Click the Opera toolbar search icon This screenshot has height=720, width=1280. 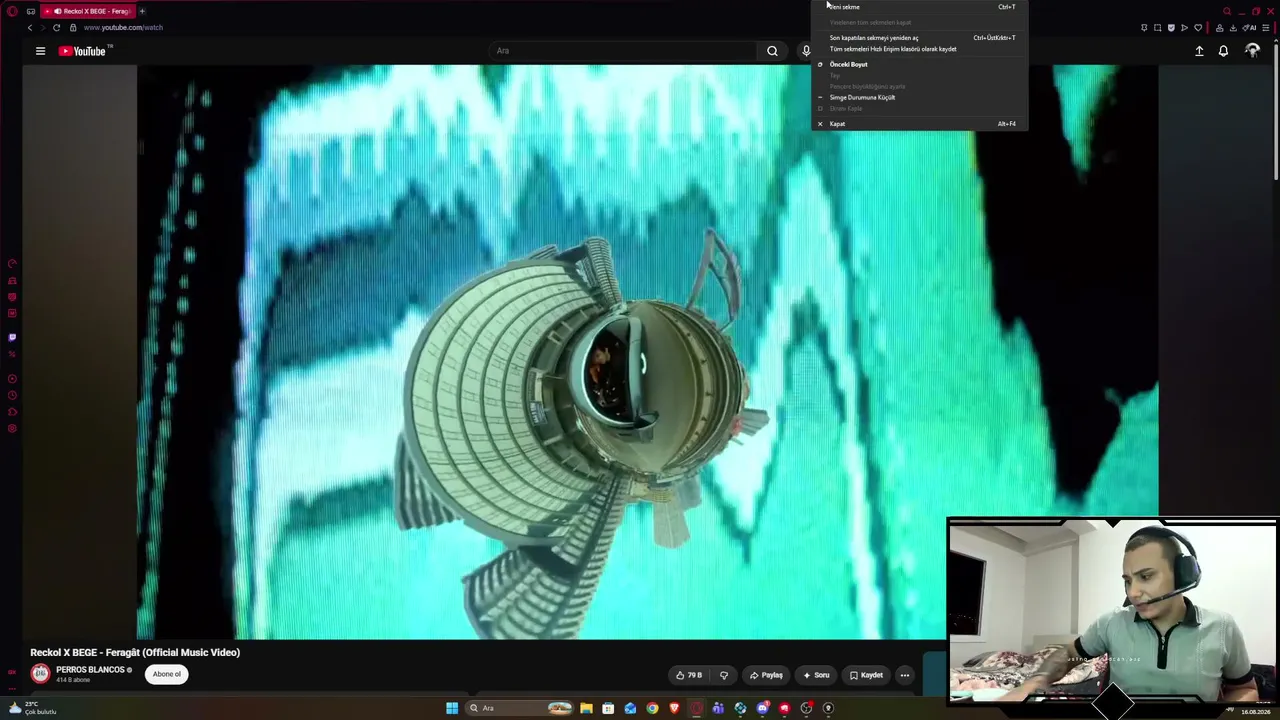pos(1227,11)
